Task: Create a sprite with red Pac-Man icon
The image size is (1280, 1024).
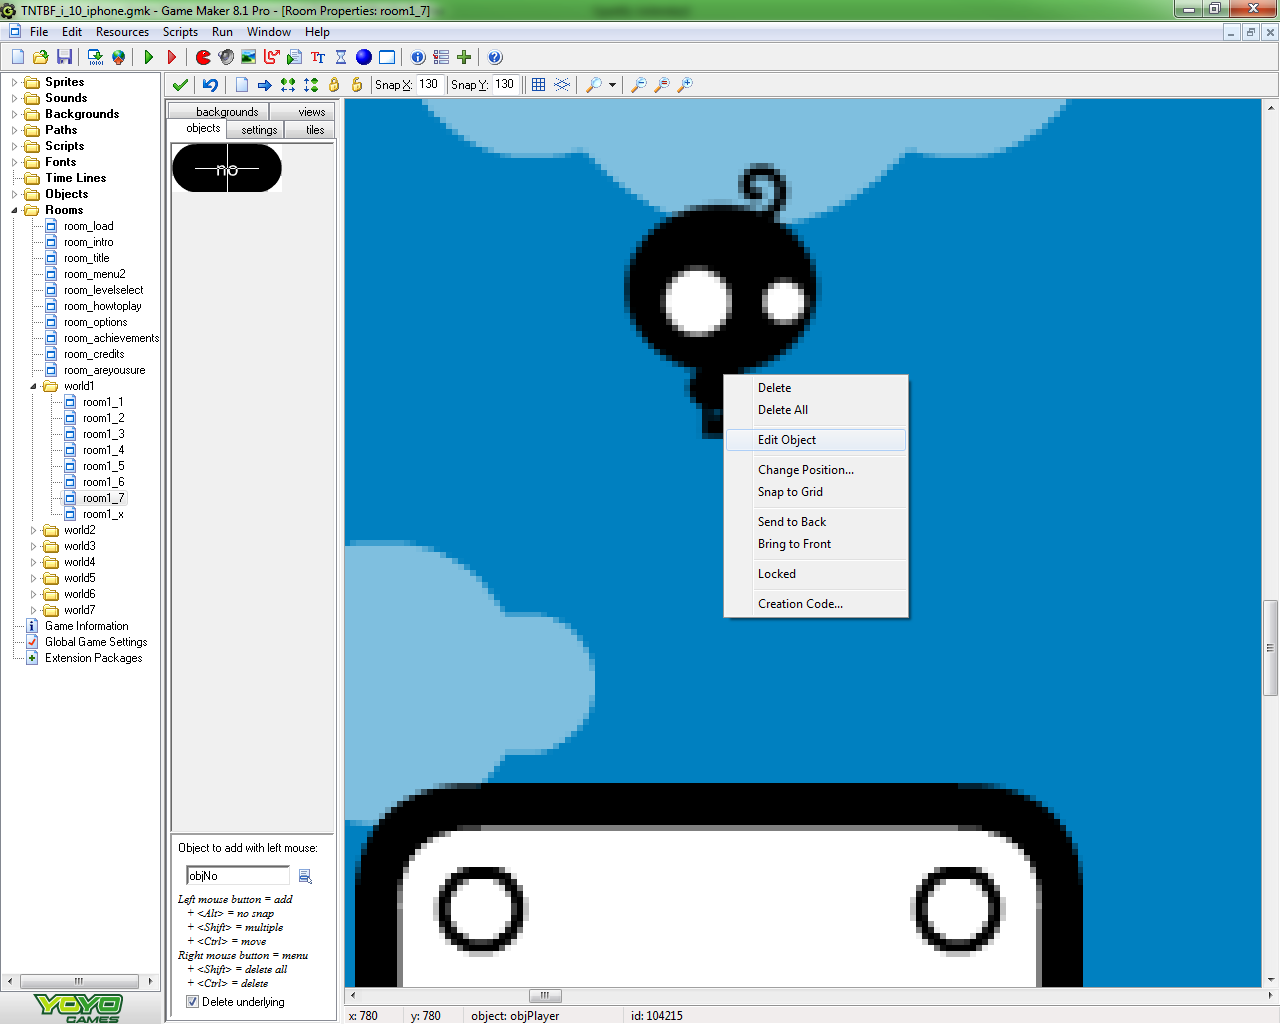Action: click(x=203, y=57)
